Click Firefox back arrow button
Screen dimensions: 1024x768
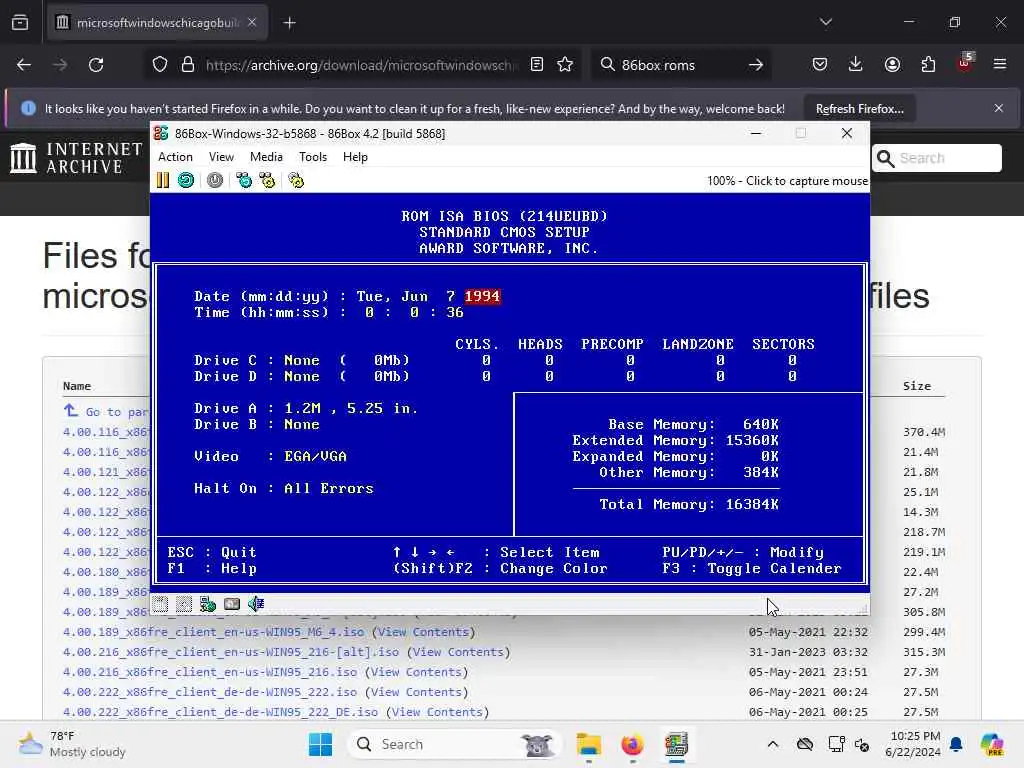pos(24,65)
